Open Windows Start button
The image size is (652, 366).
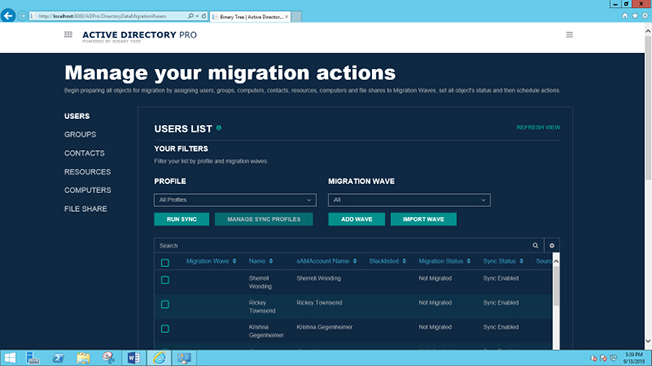(10, 358)
